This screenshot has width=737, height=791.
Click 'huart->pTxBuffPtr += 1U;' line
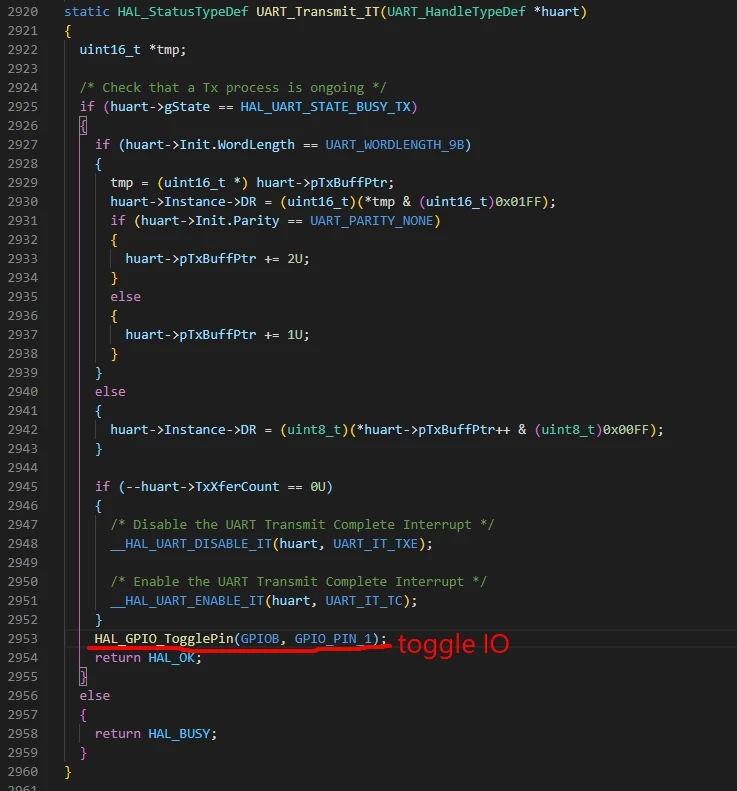(217, 335)
